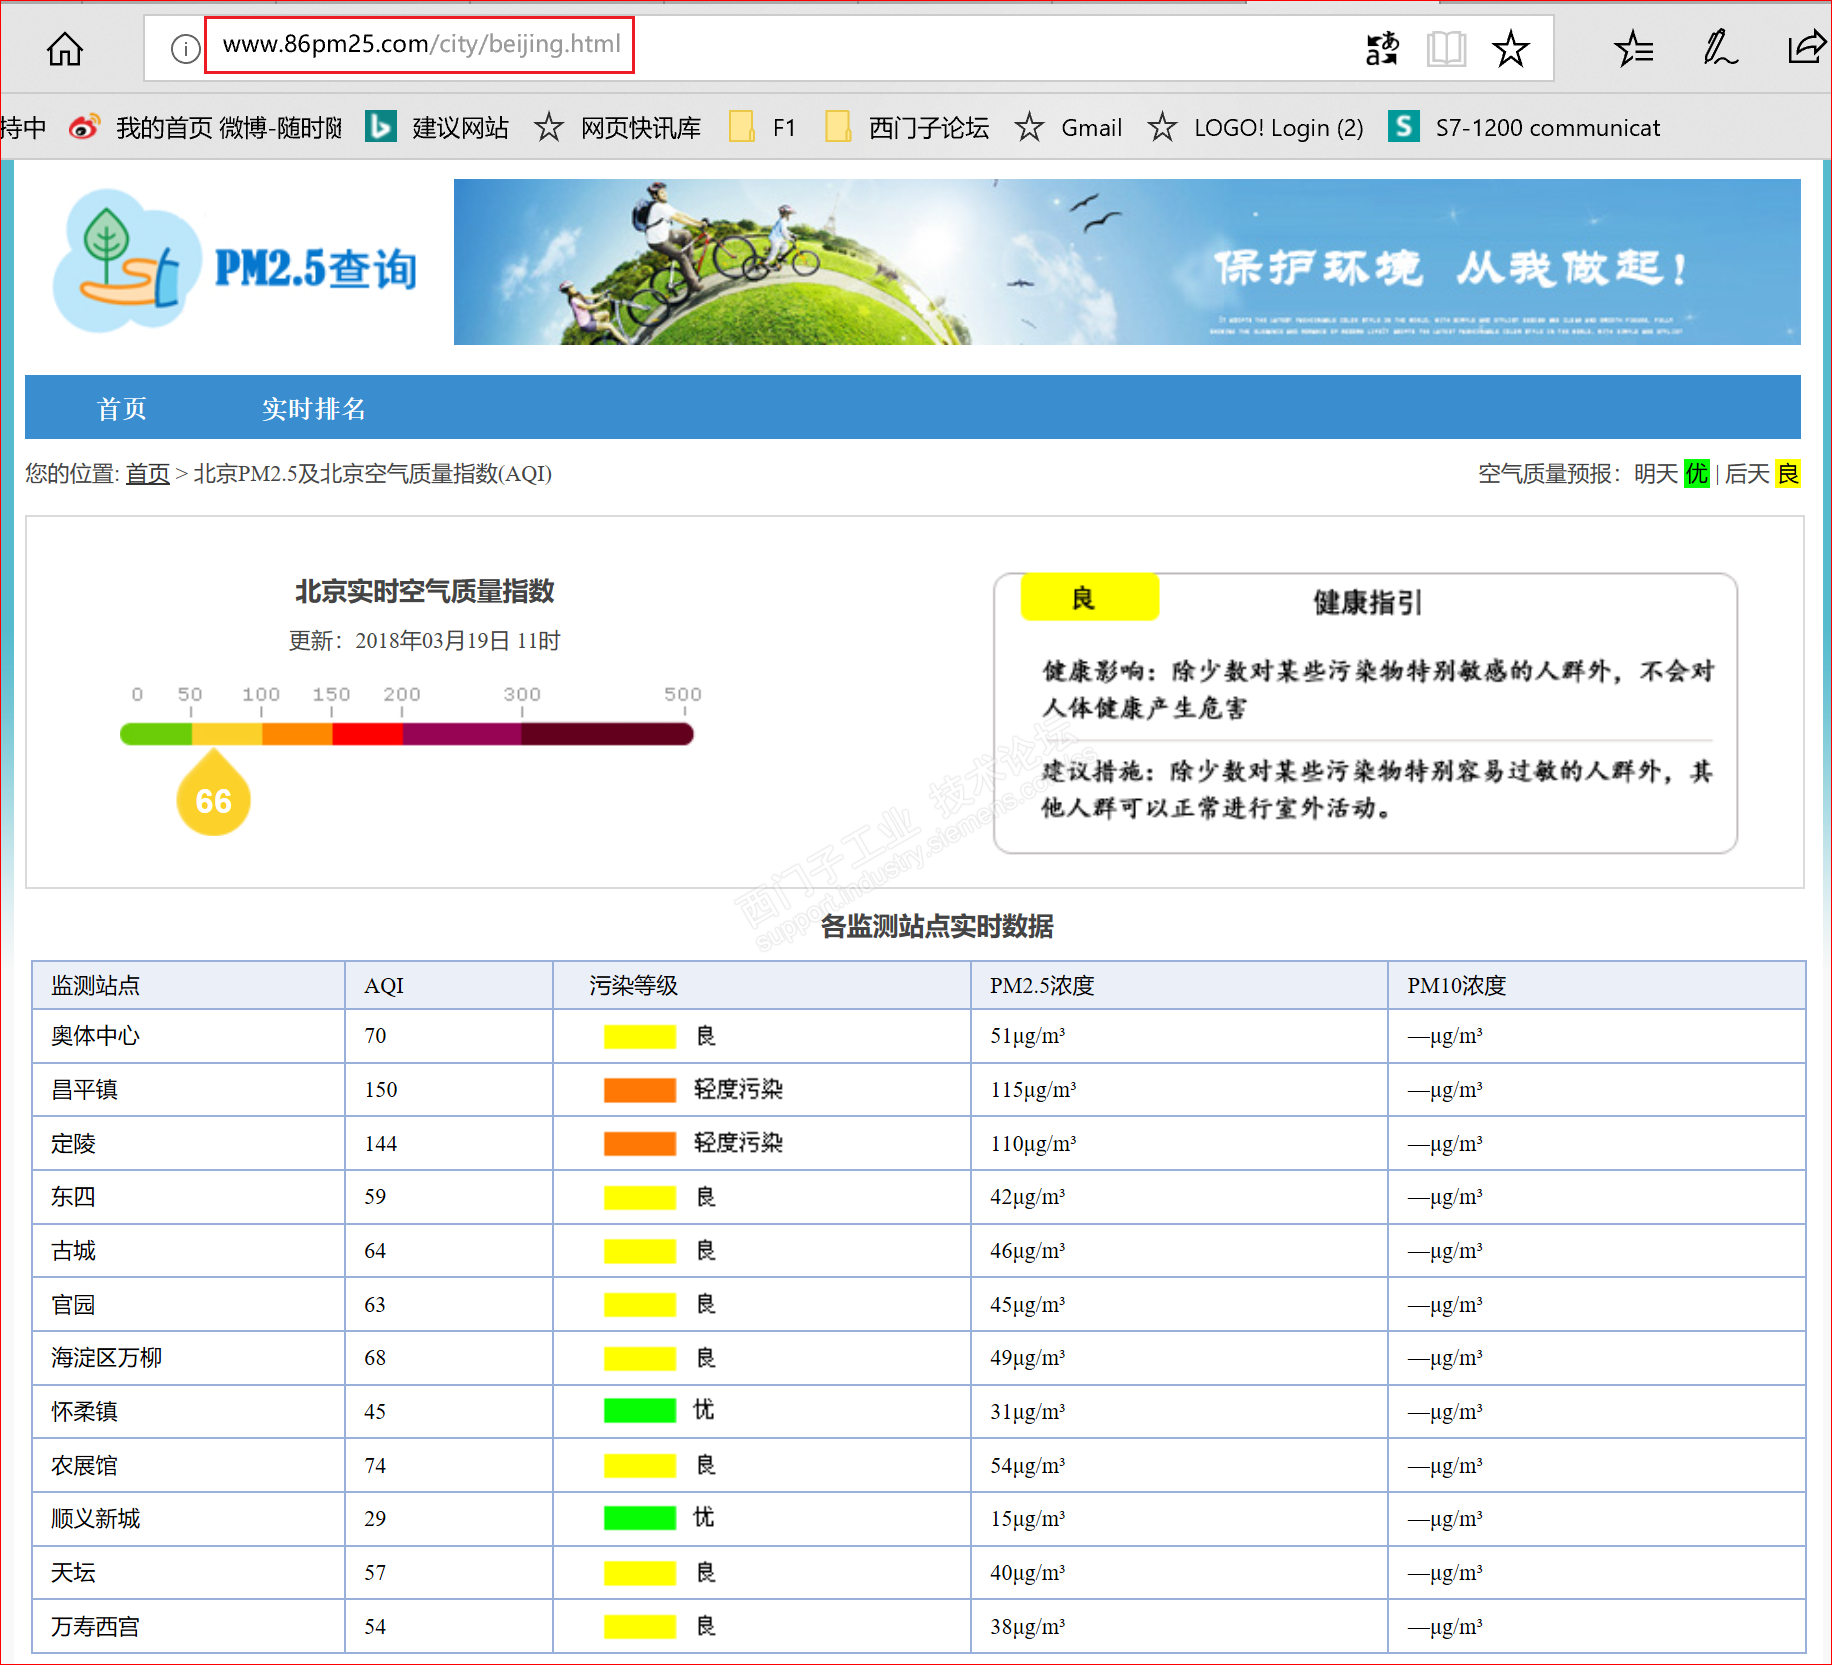Click the yellow 良 health level badge
1832x1665 pixels.
[1089, 598]
